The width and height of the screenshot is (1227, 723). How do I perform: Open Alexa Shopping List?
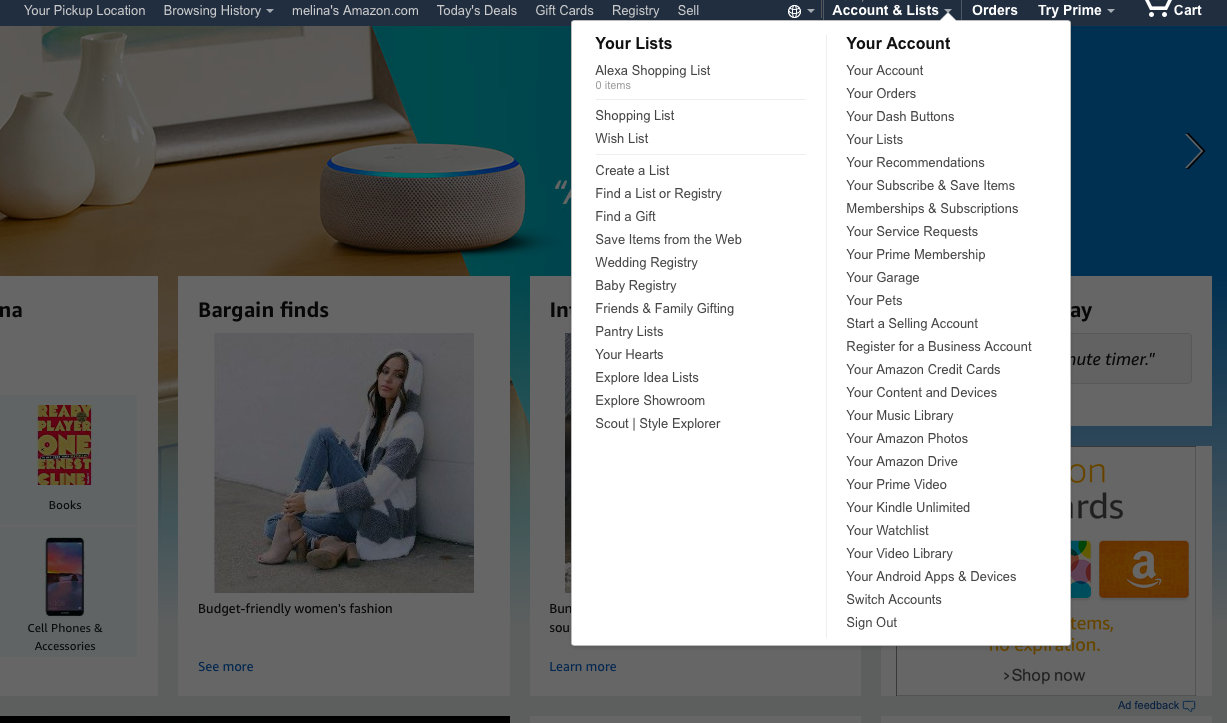click(x=653, y=70)
